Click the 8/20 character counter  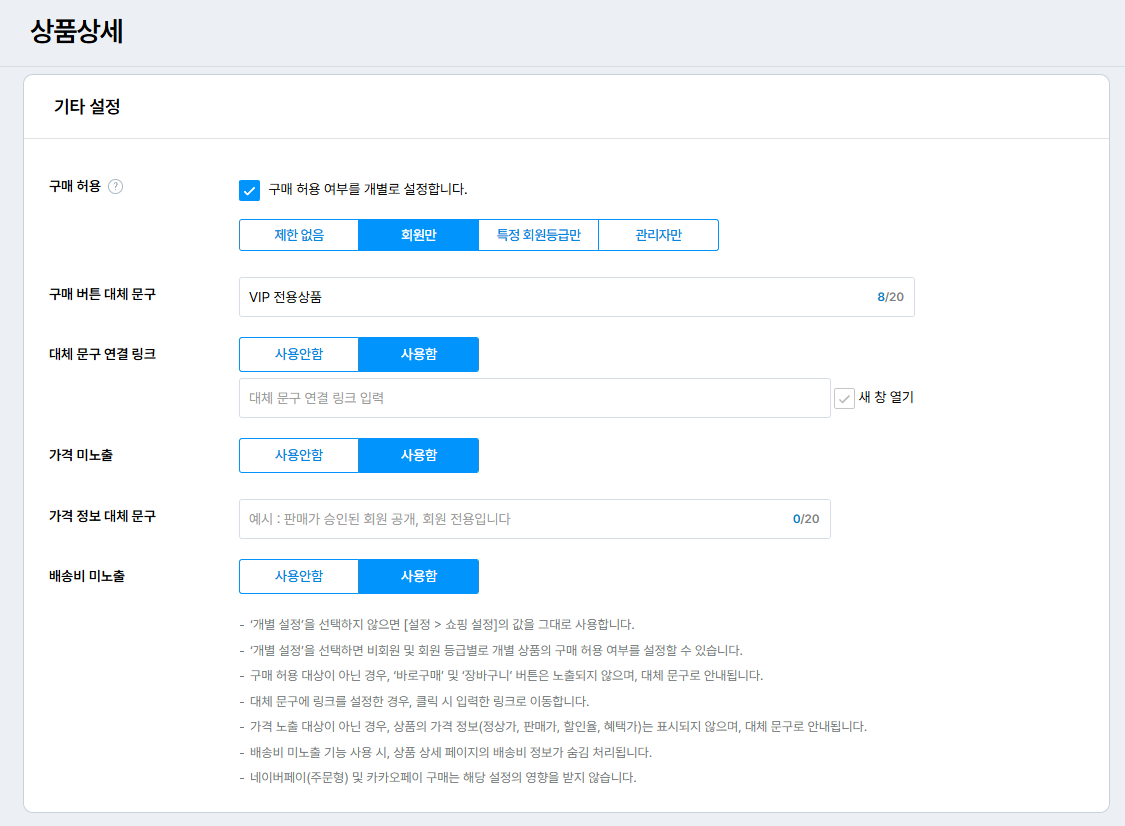890,297
